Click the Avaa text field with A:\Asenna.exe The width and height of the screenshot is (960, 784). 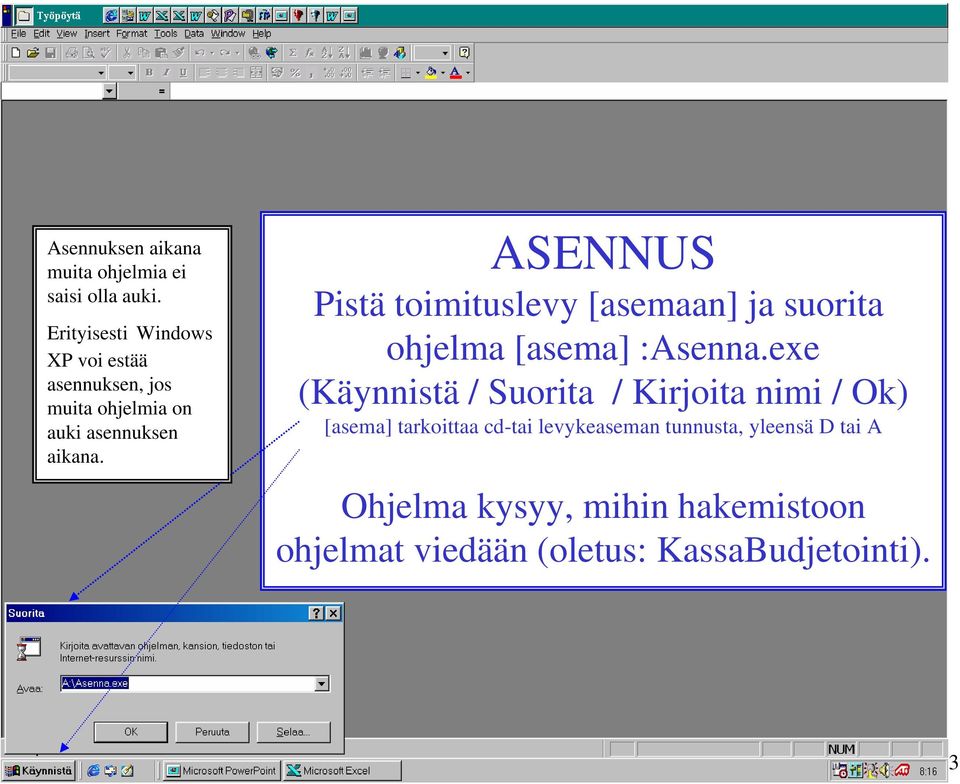pyautogui.click(x=187, y=684)
